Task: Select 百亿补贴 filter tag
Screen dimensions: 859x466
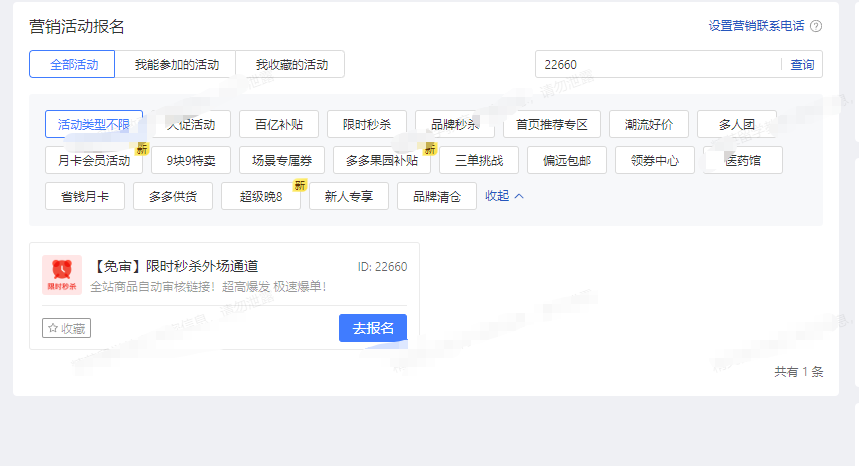Action: click(x=279, y=124)
